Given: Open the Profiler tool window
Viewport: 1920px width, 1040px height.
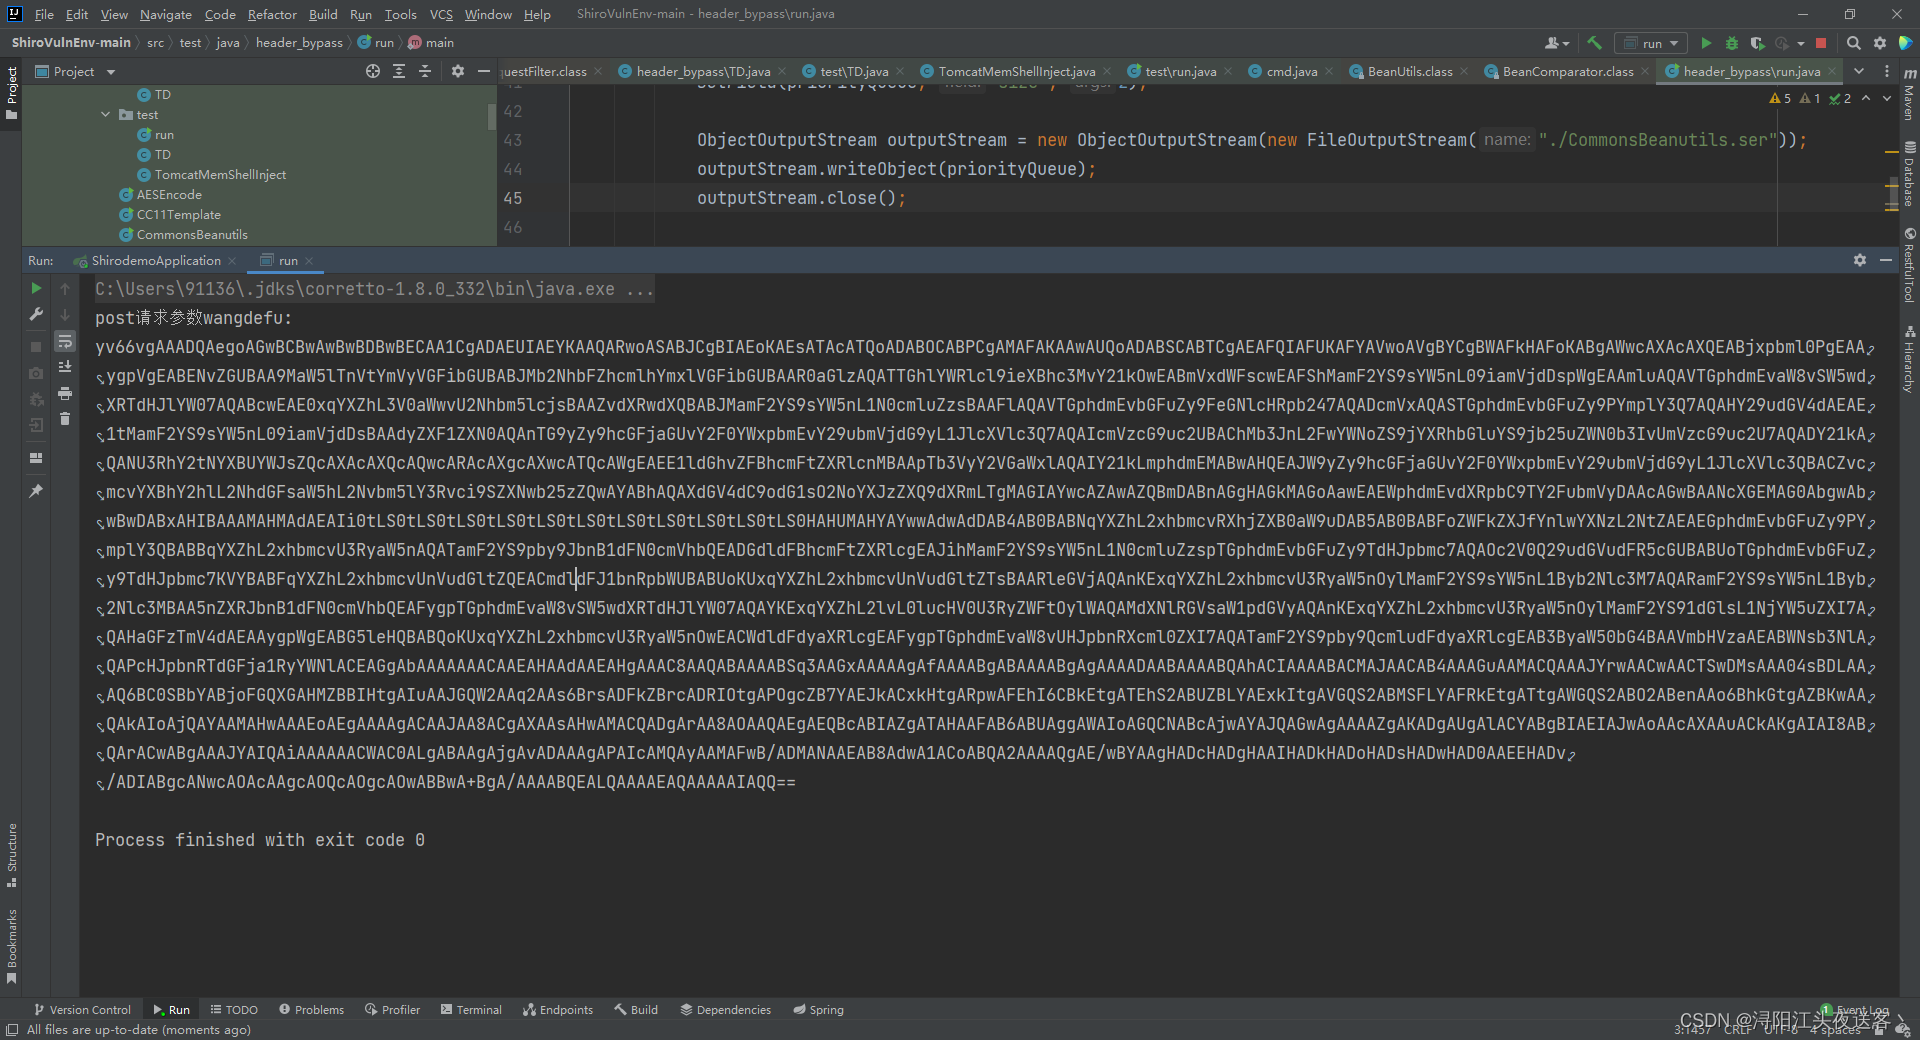Looking at the screenshot, I should [392, 1010].
